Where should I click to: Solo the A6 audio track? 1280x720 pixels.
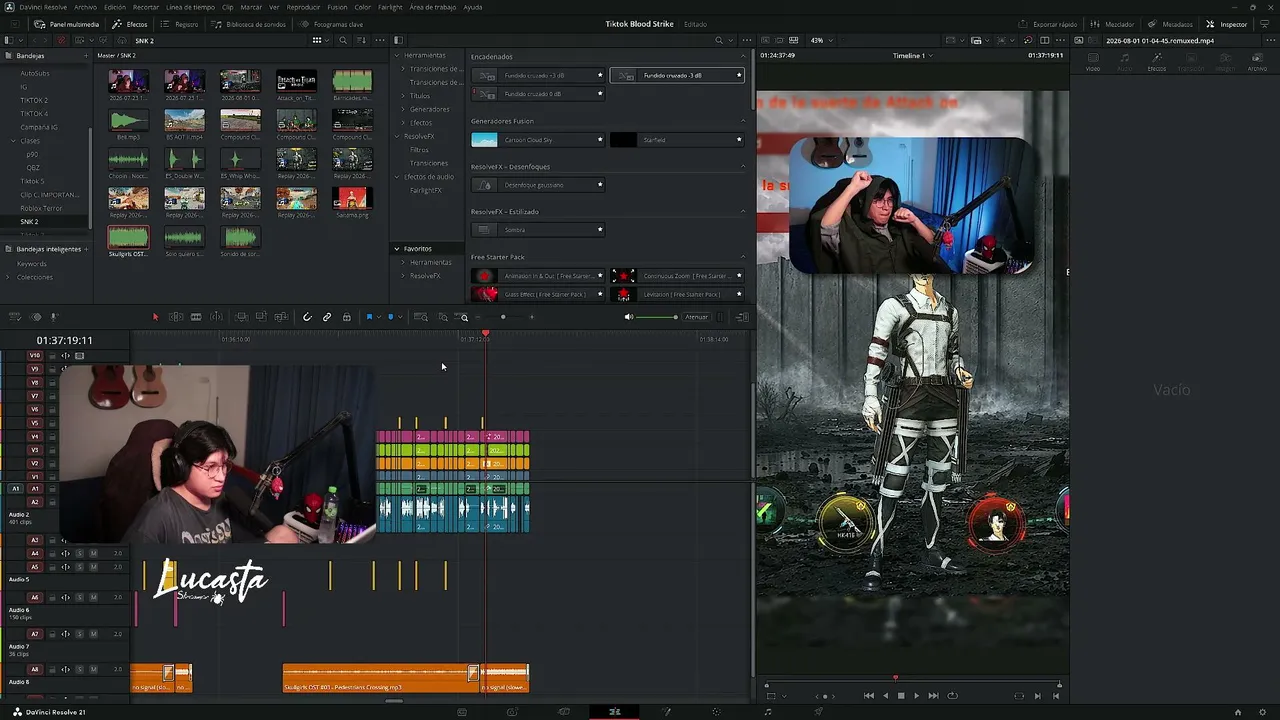coord(80,598)
